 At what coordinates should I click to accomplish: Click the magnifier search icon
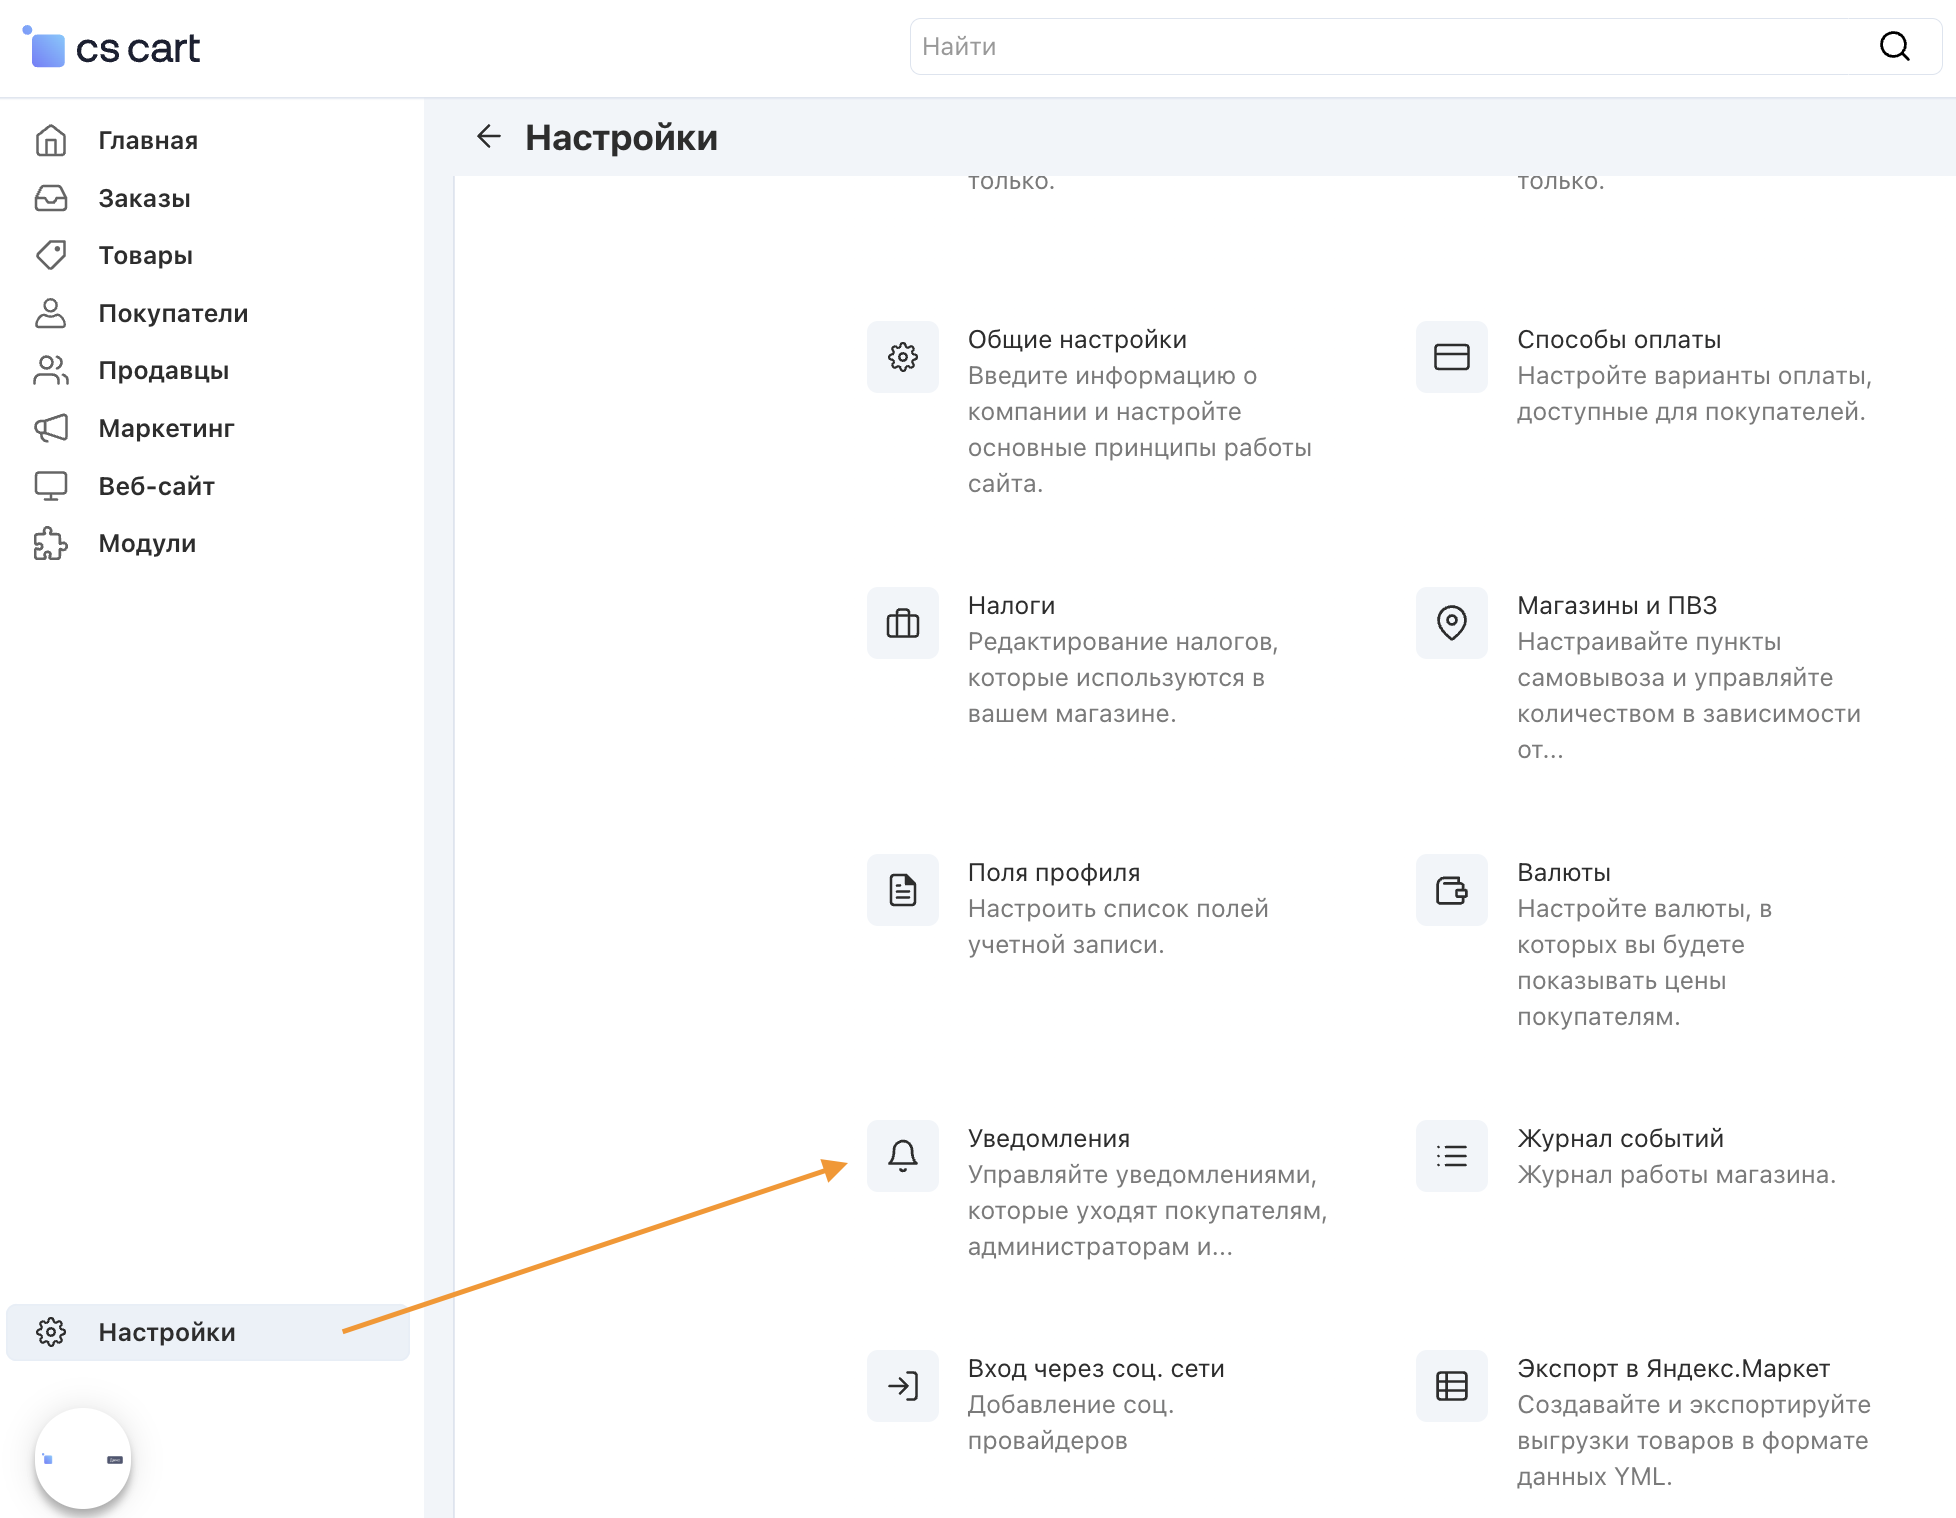(1894, 46)
